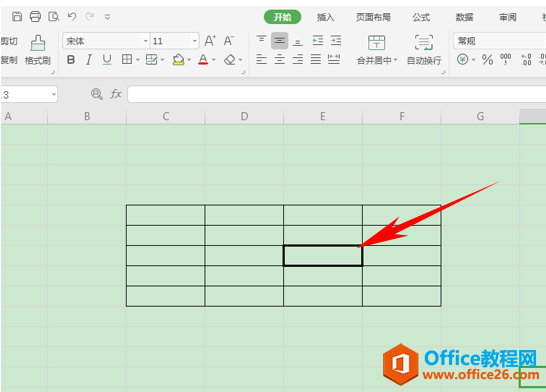Select column E header

[323, 116]
